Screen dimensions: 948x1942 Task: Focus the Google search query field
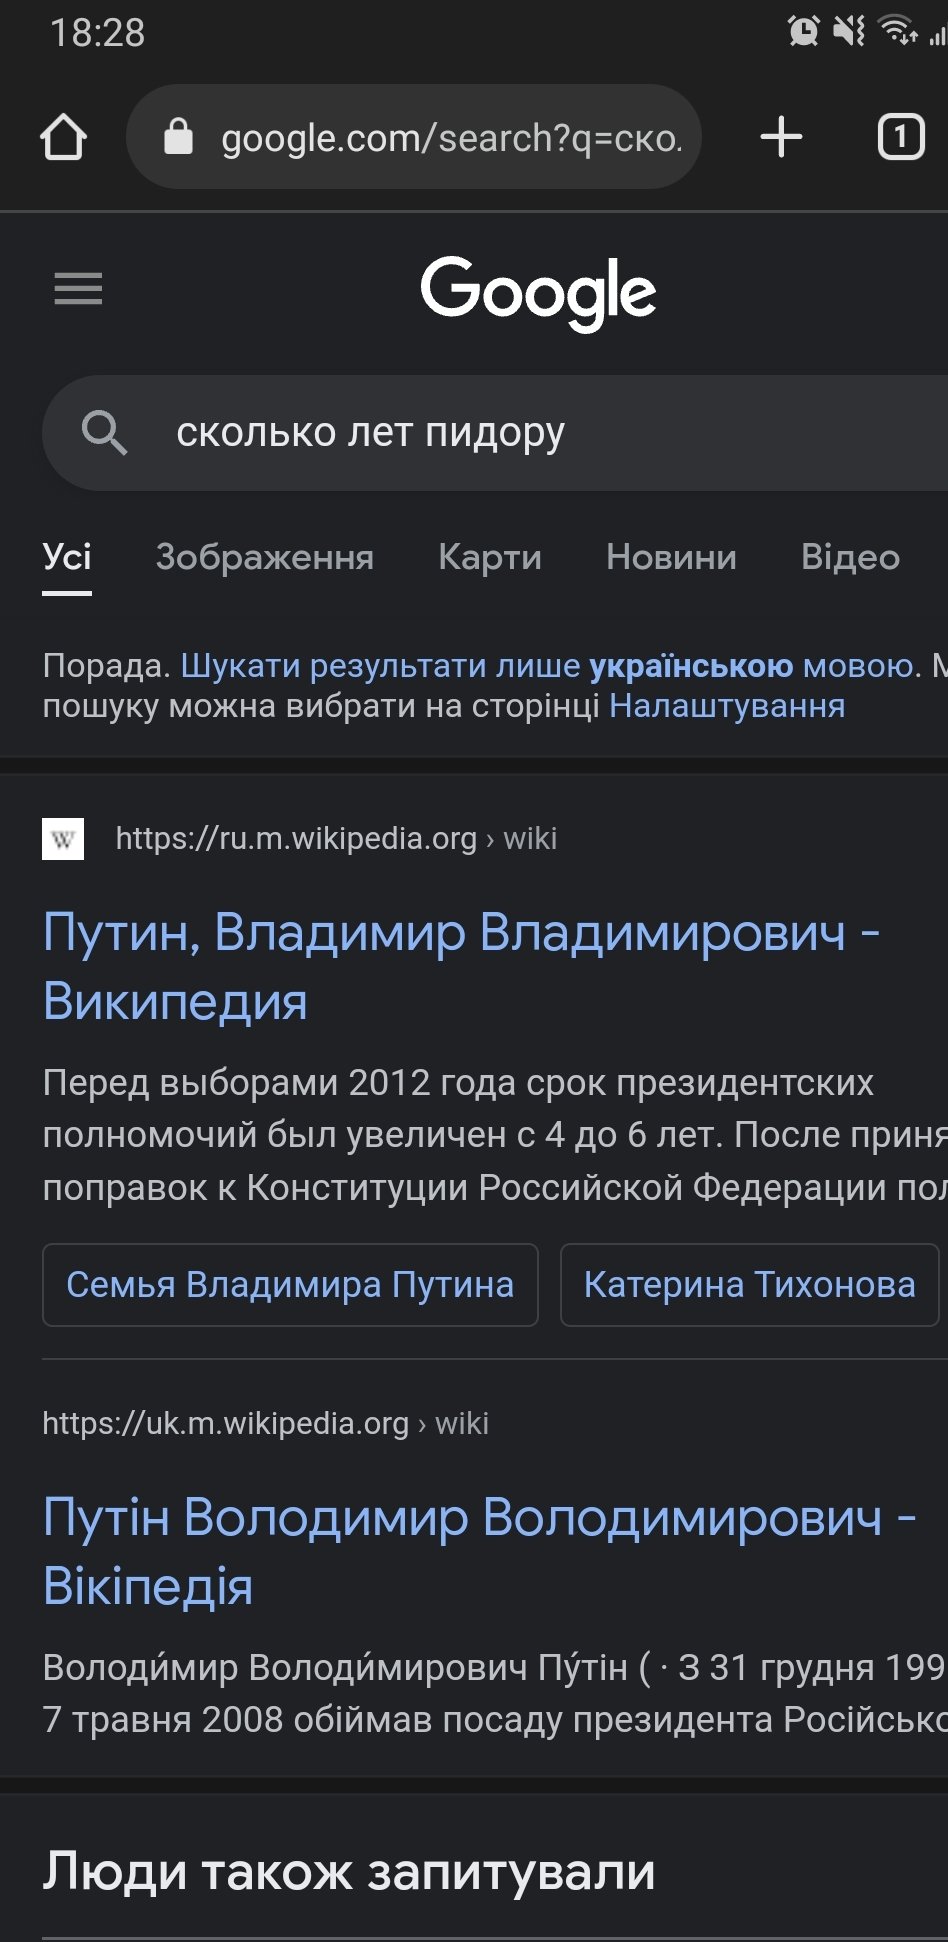pyautogui.click(x=500, y=433)
